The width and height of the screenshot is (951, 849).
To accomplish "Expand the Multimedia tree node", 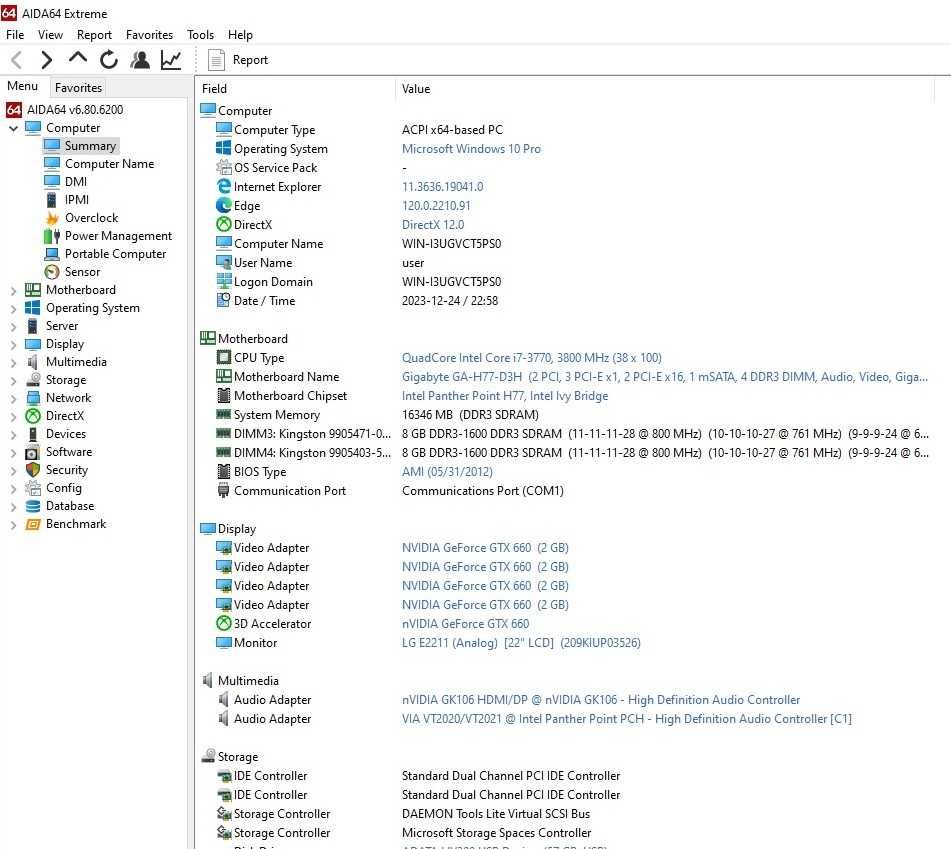I will pos(13,363).
